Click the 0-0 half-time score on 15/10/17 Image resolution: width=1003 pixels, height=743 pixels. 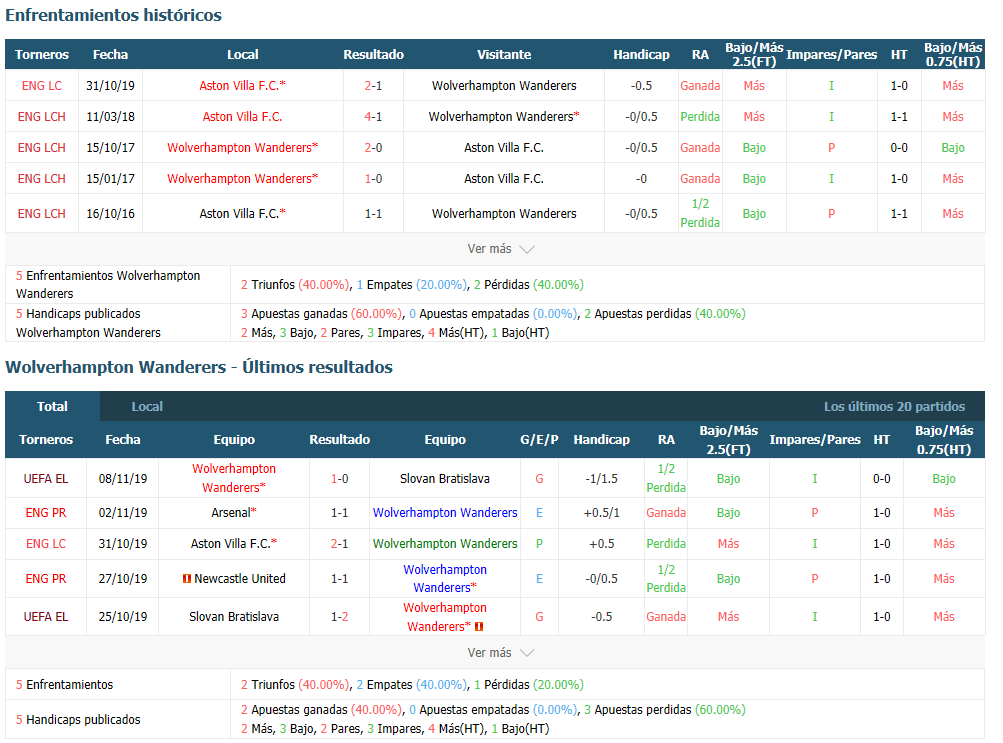(899, 148)
